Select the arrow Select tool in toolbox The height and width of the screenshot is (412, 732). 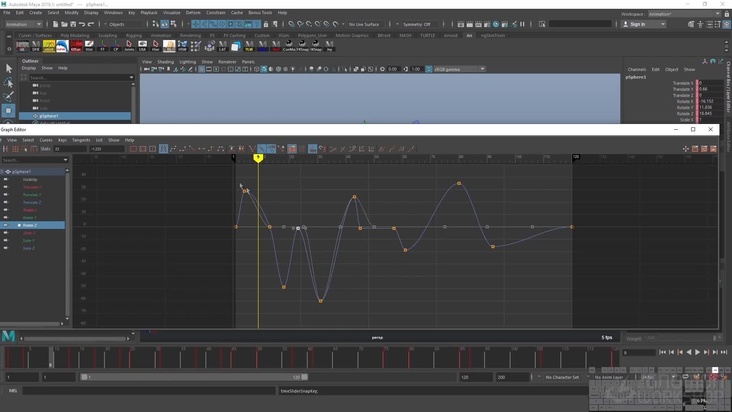(x=8, y=68)
